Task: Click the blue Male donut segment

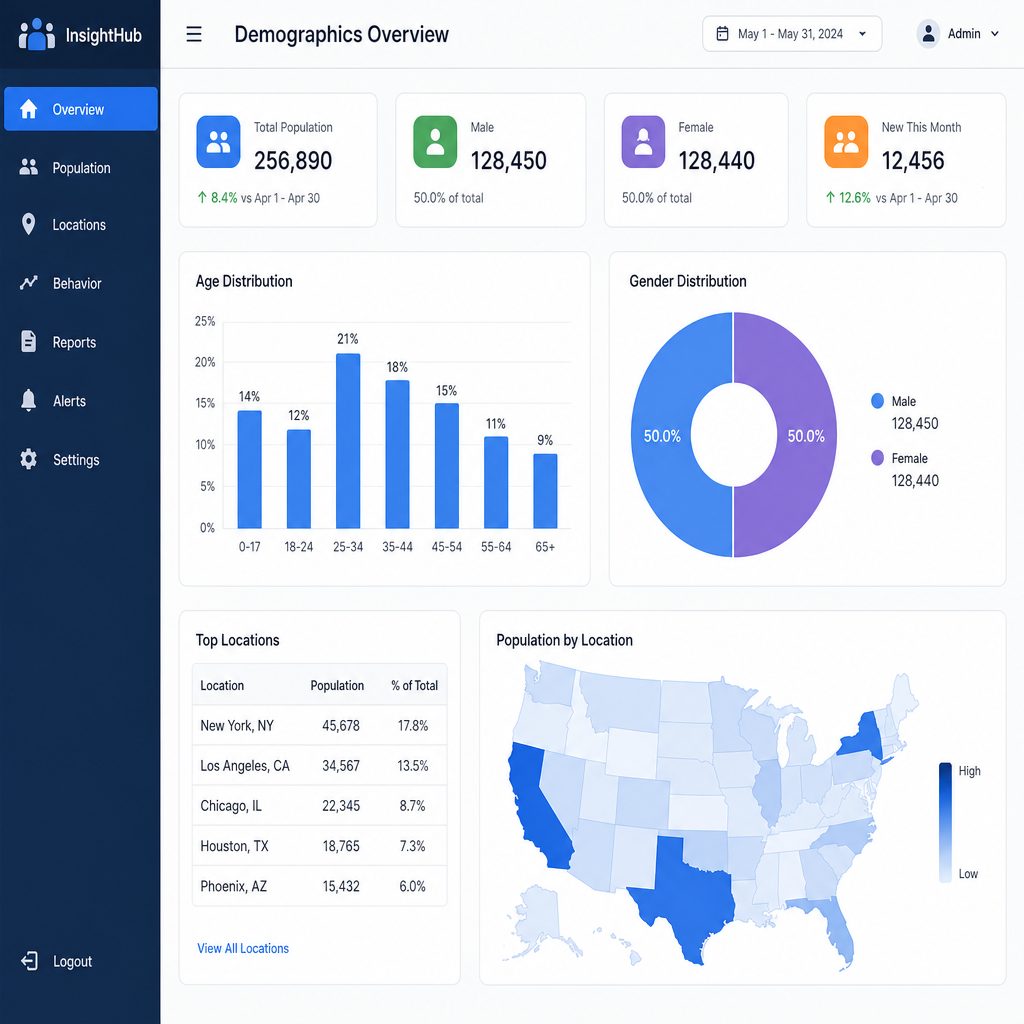Action: 660,434
